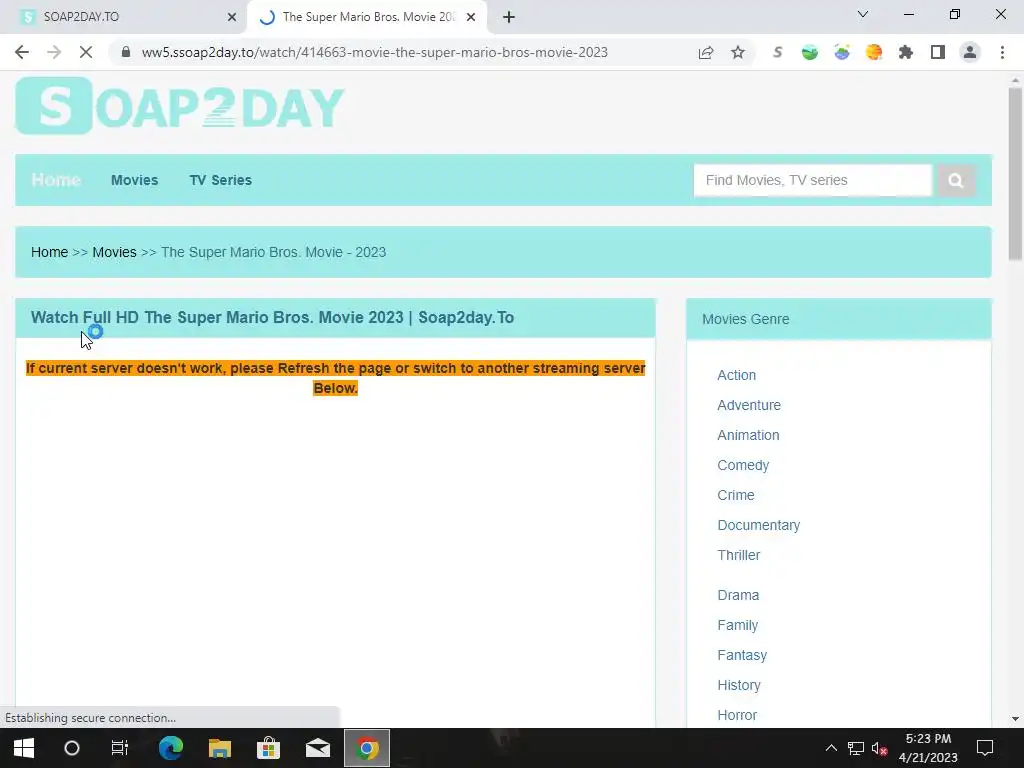Go back with the browser back arrow

(22, 52)
